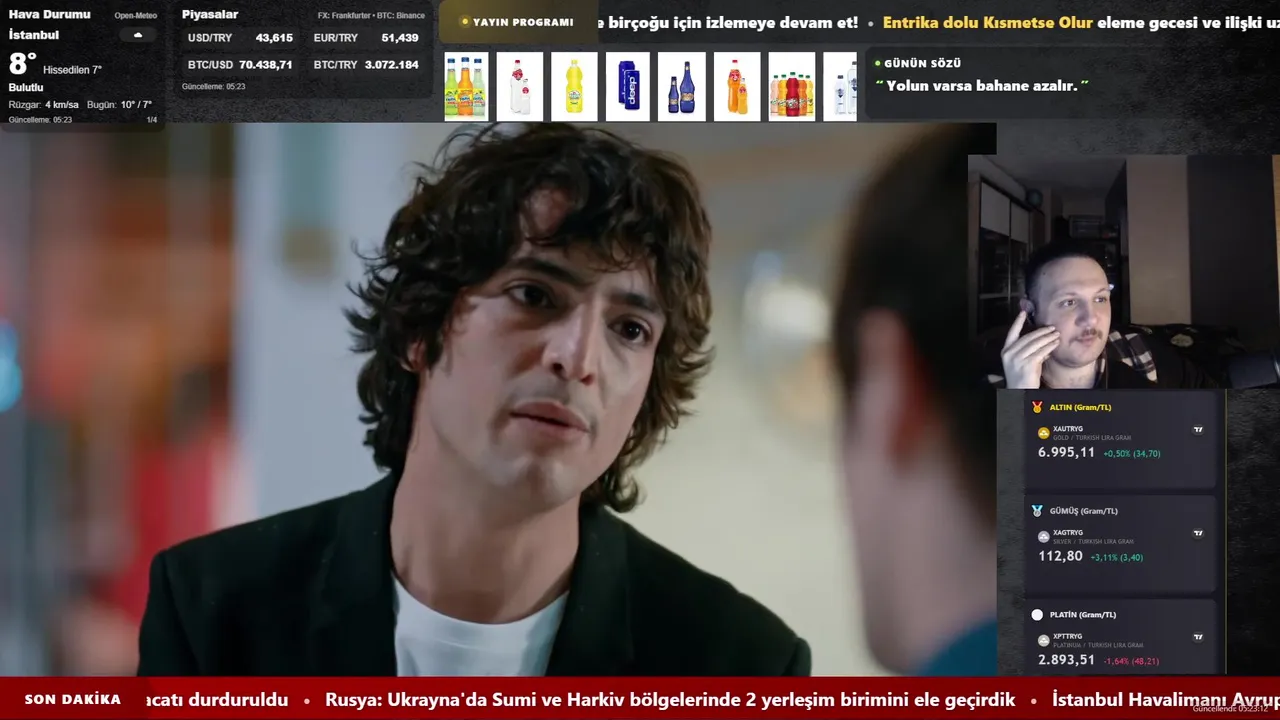Click the İstanbul city name
1280x720 pixels.
34,35
